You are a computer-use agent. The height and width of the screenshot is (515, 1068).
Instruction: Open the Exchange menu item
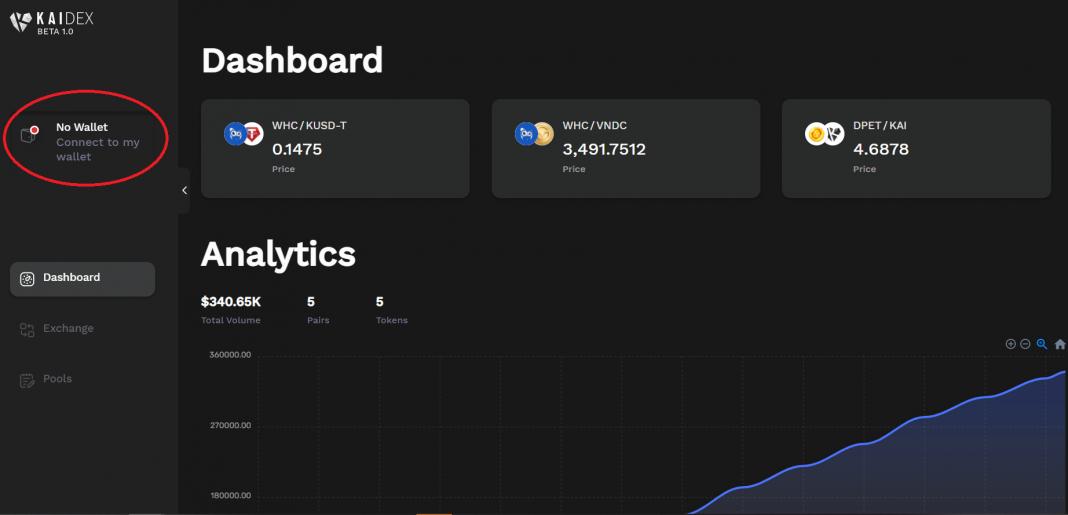tap(68, 328)
